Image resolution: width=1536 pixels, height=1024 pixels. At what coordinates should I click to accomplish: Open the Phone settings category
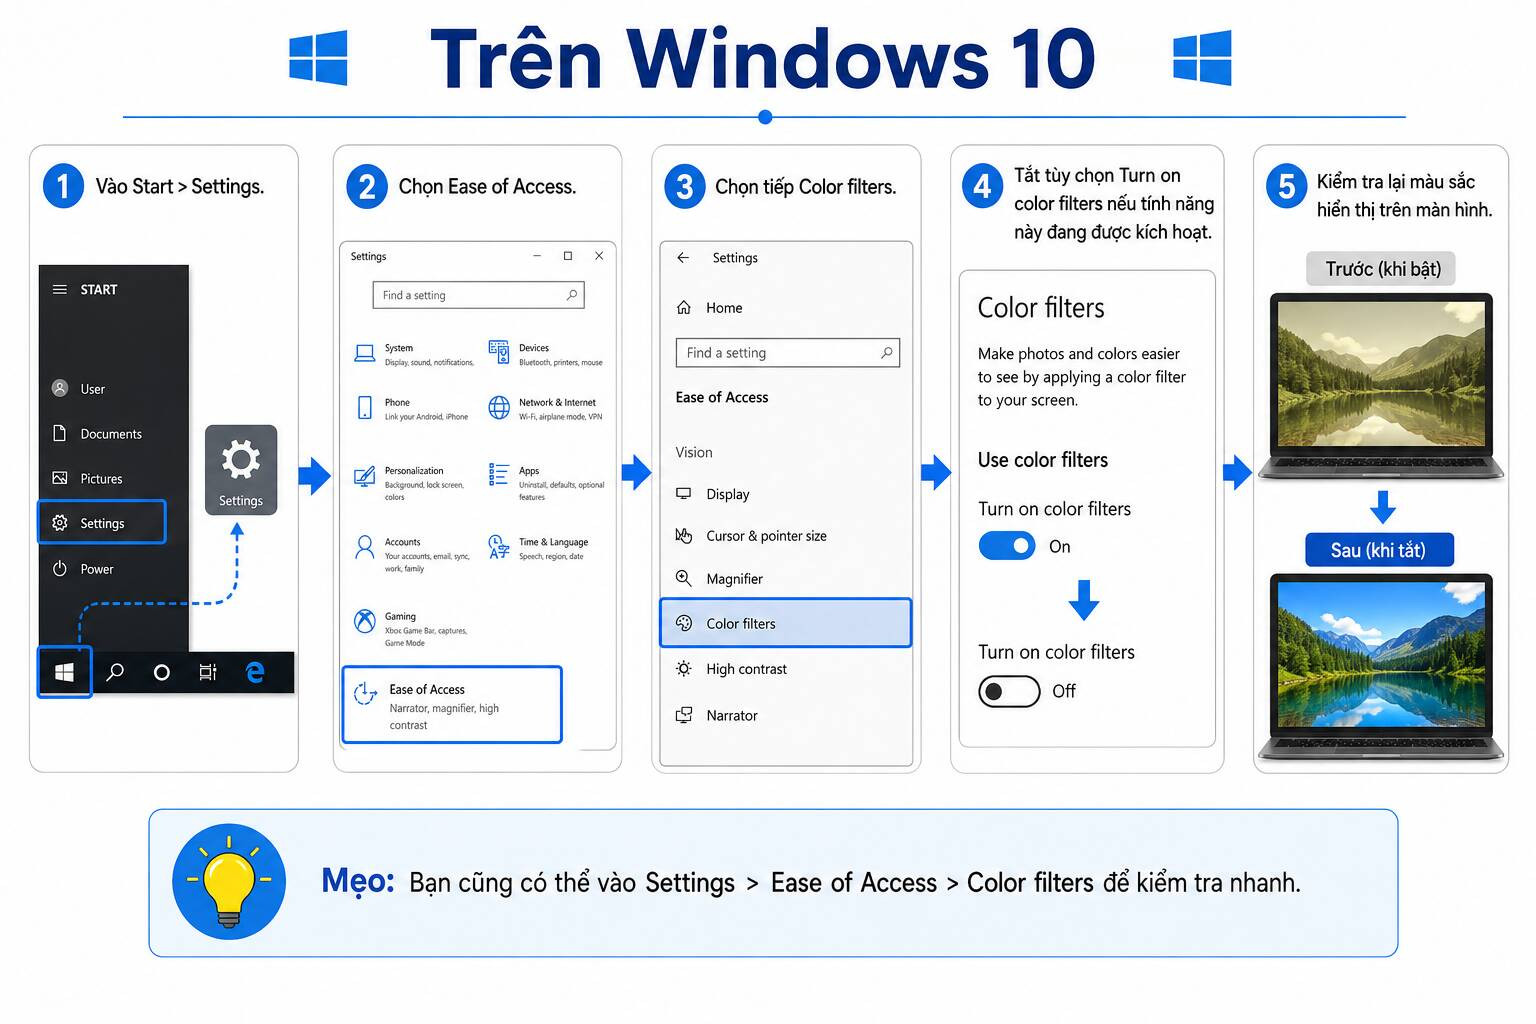pos(412,409)
